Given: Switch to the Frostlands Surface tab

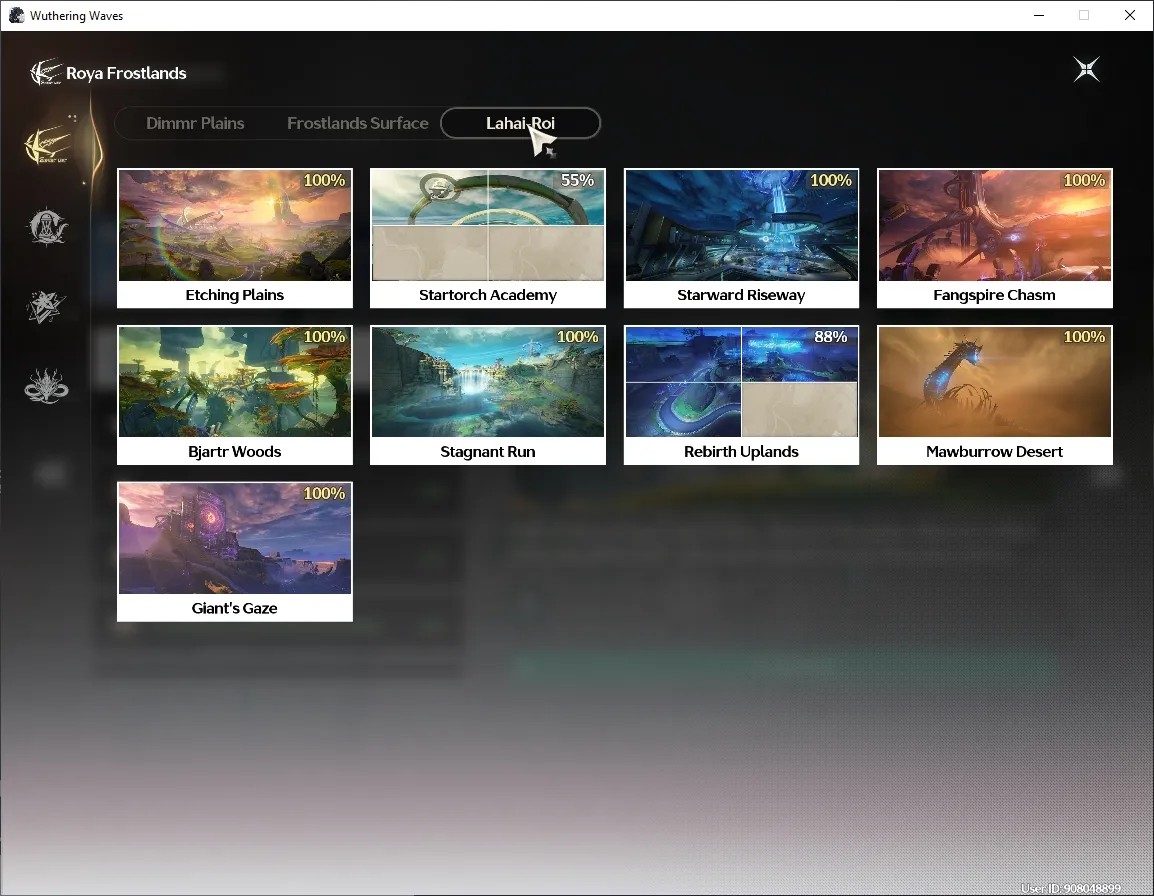Looking at the screenshot, I should 358,123.
